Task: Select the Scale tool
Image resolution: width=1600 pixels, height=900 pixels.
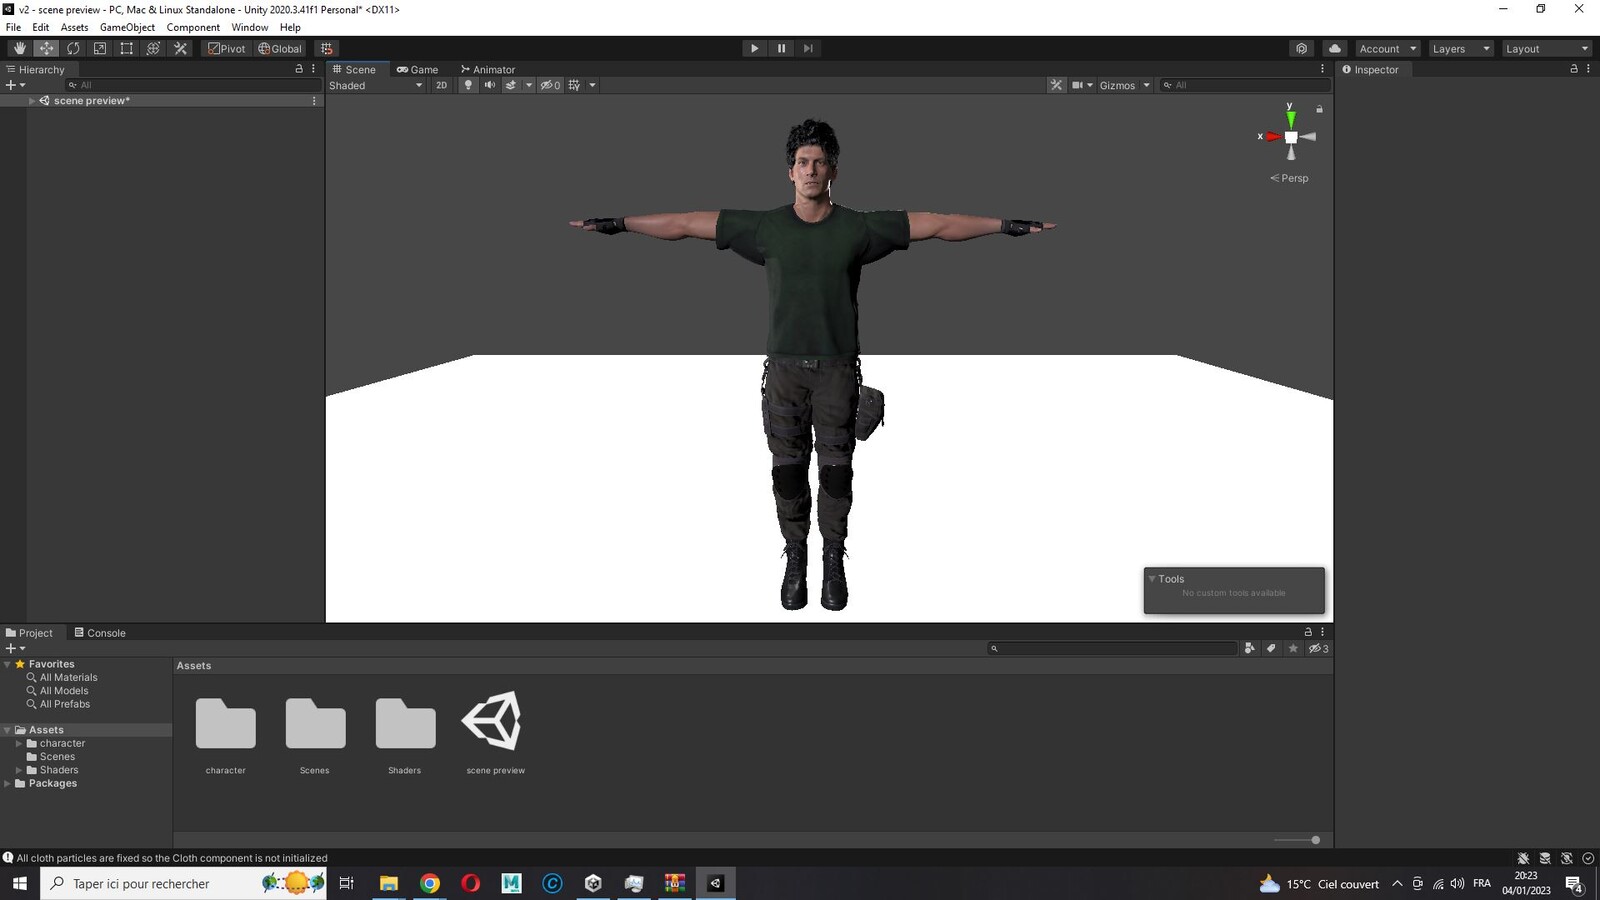Action: tap(100, 48)
